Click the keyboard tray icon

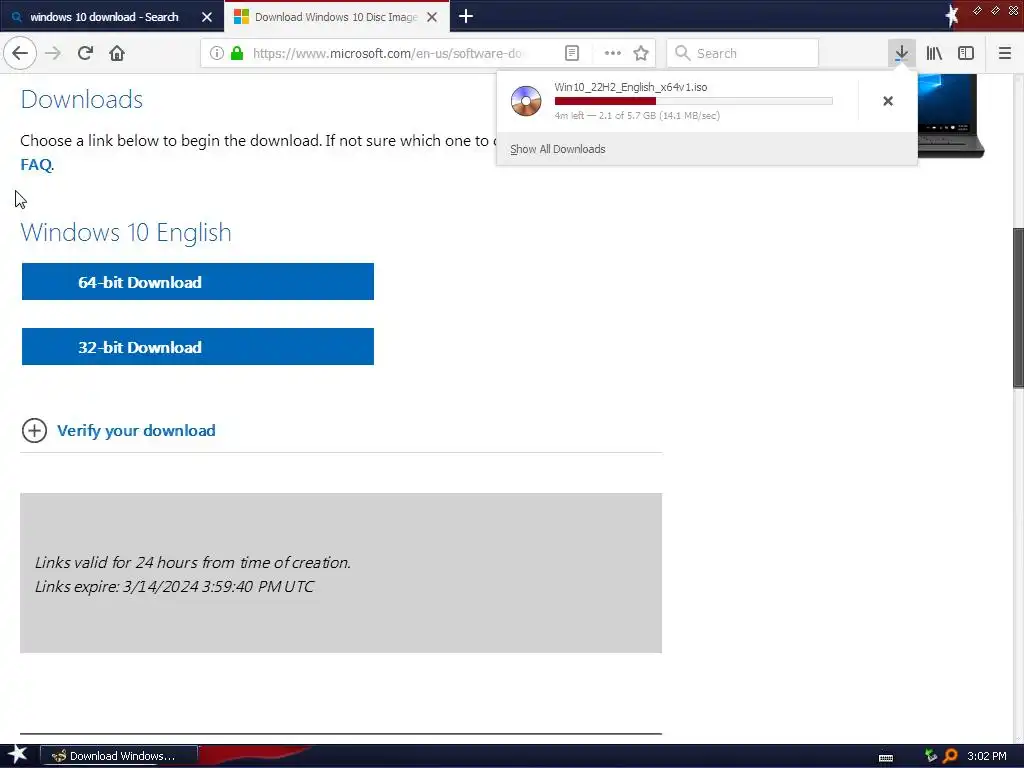click(x=886, y=757)
